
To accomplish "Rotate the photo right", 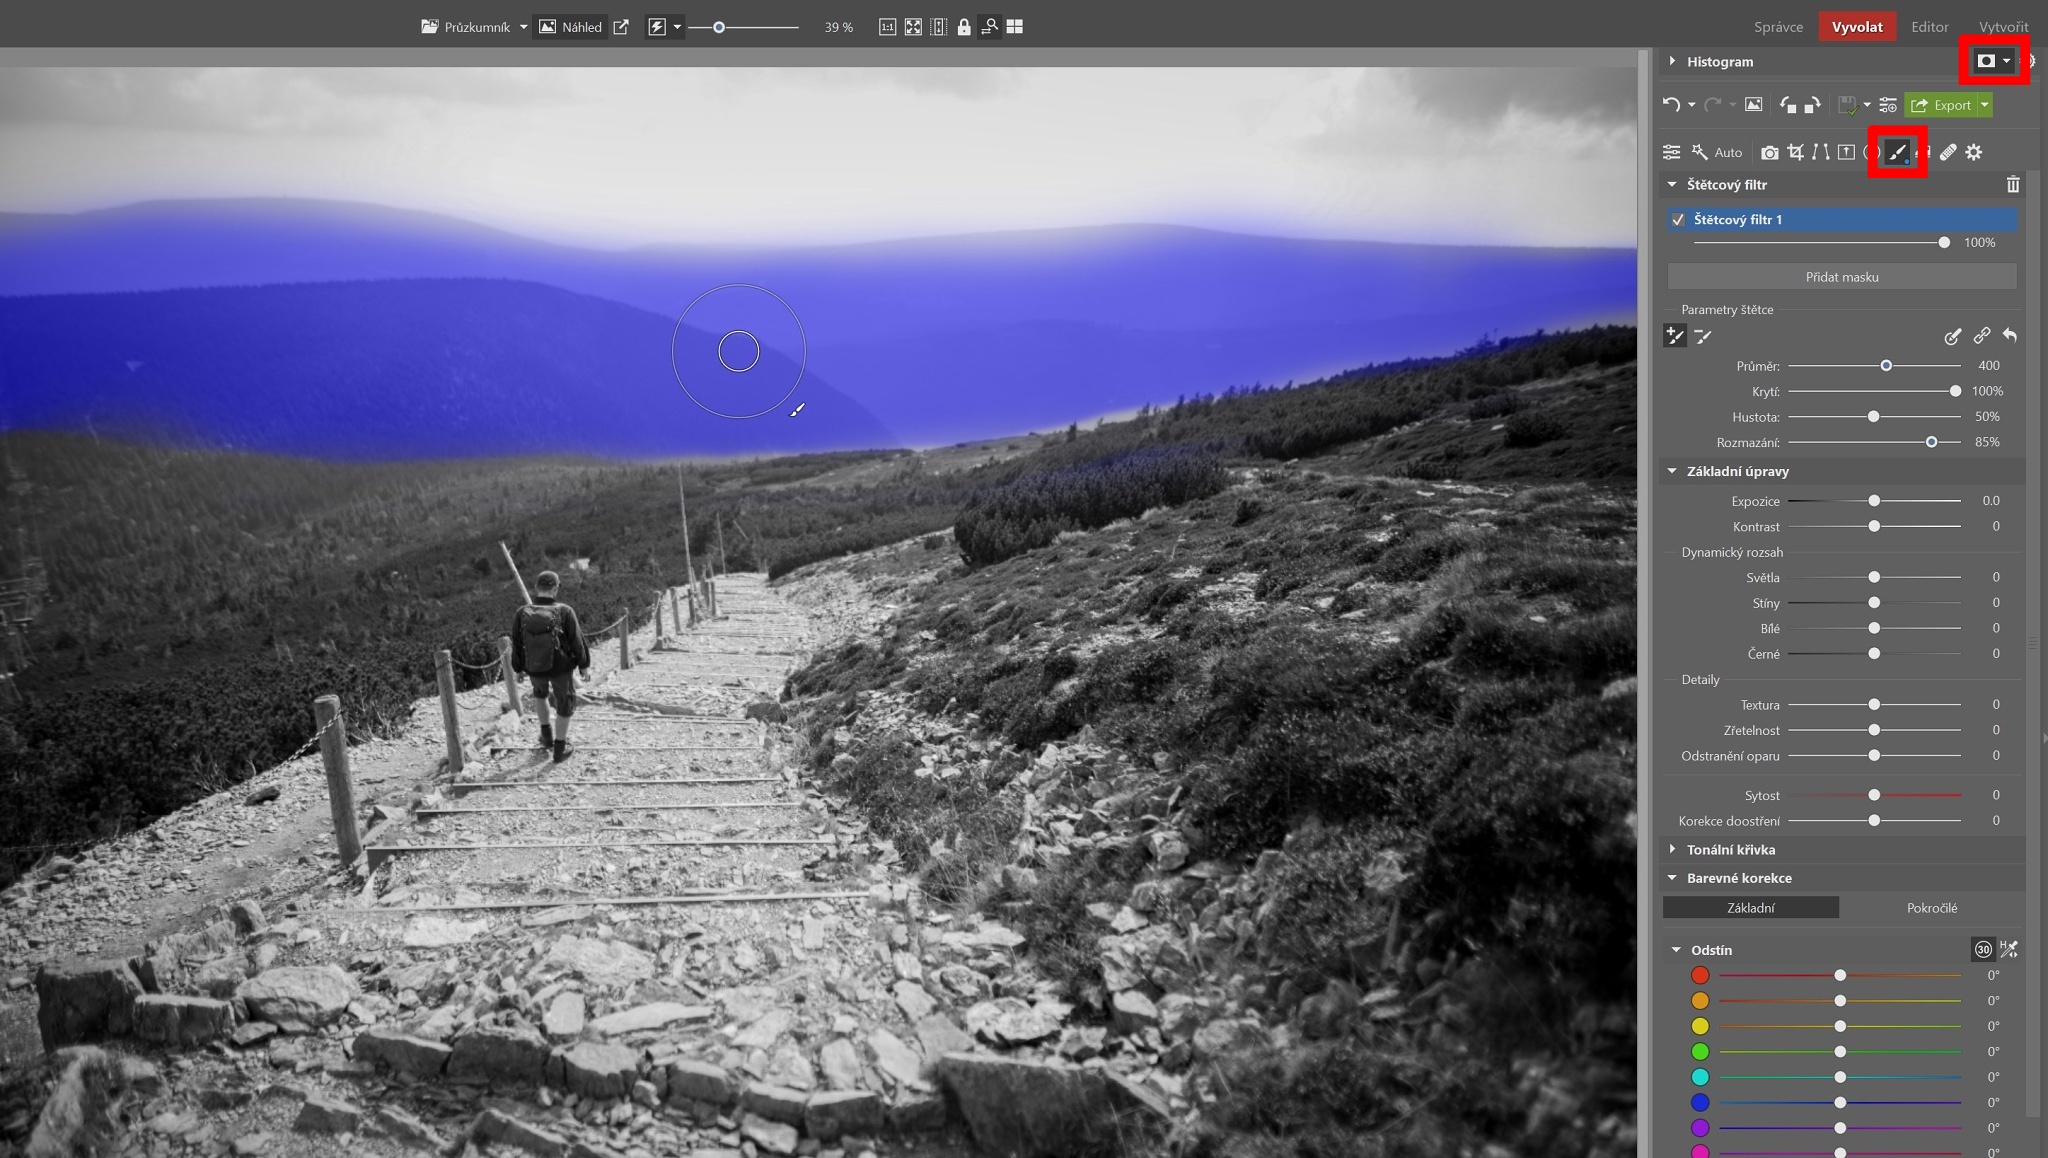I will 1812,104.
